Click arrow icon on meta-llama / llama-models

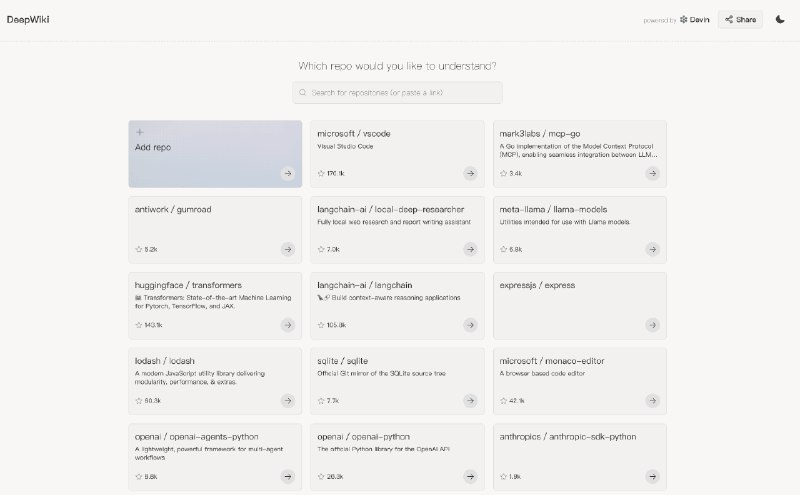[652, 249]
